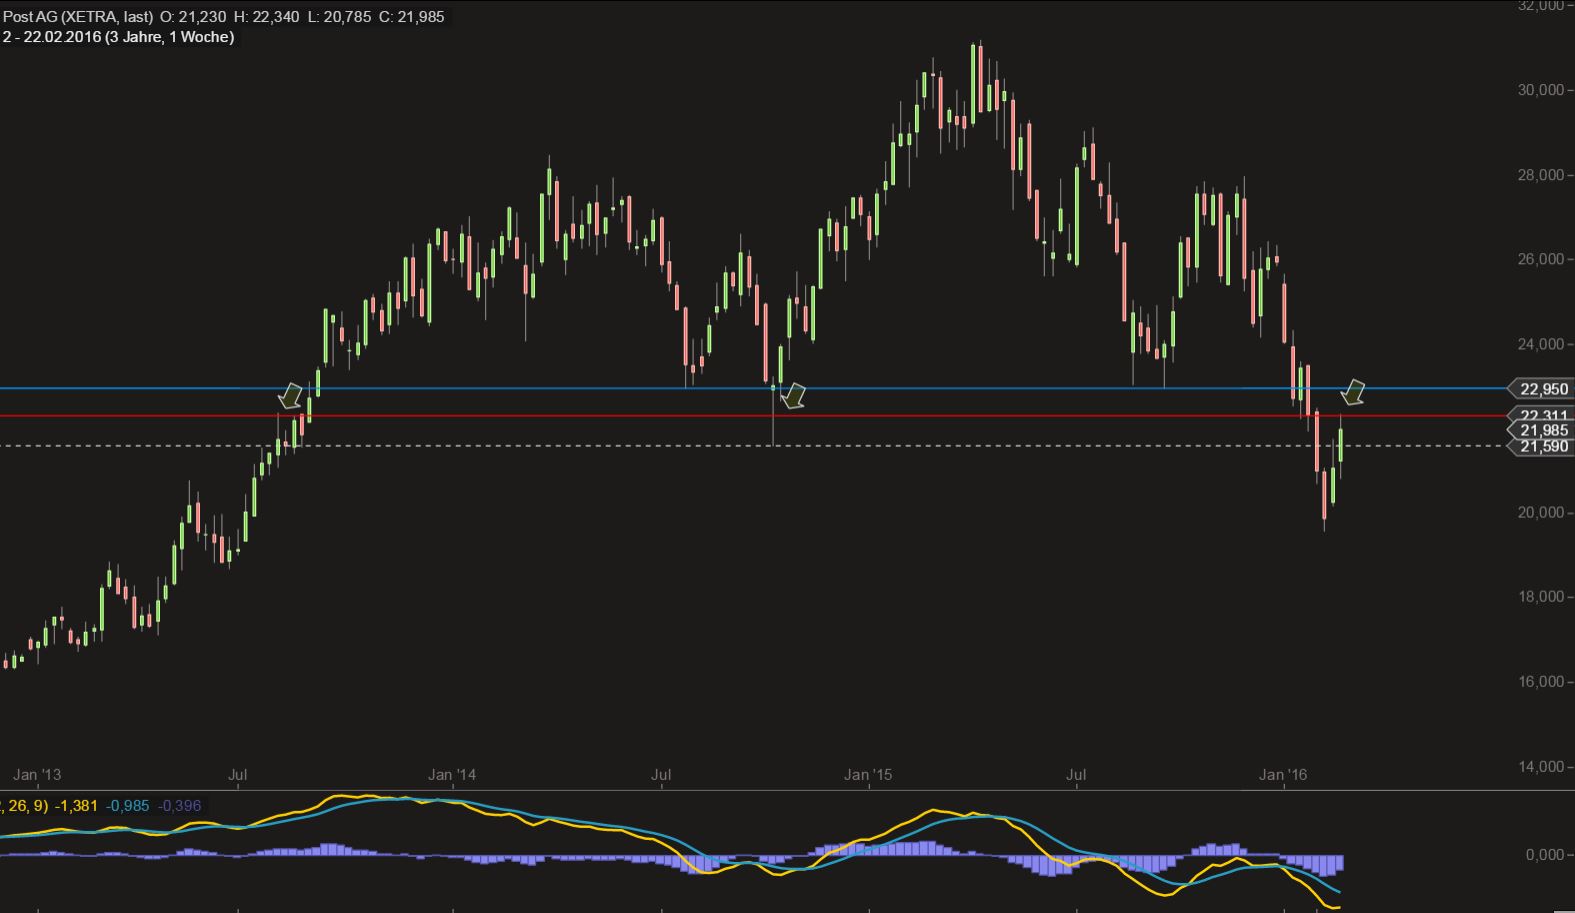Viewport: 1575px width, 913px height.
Task: Select the 22,311 price label of red line
Action: click(1543, 415)
